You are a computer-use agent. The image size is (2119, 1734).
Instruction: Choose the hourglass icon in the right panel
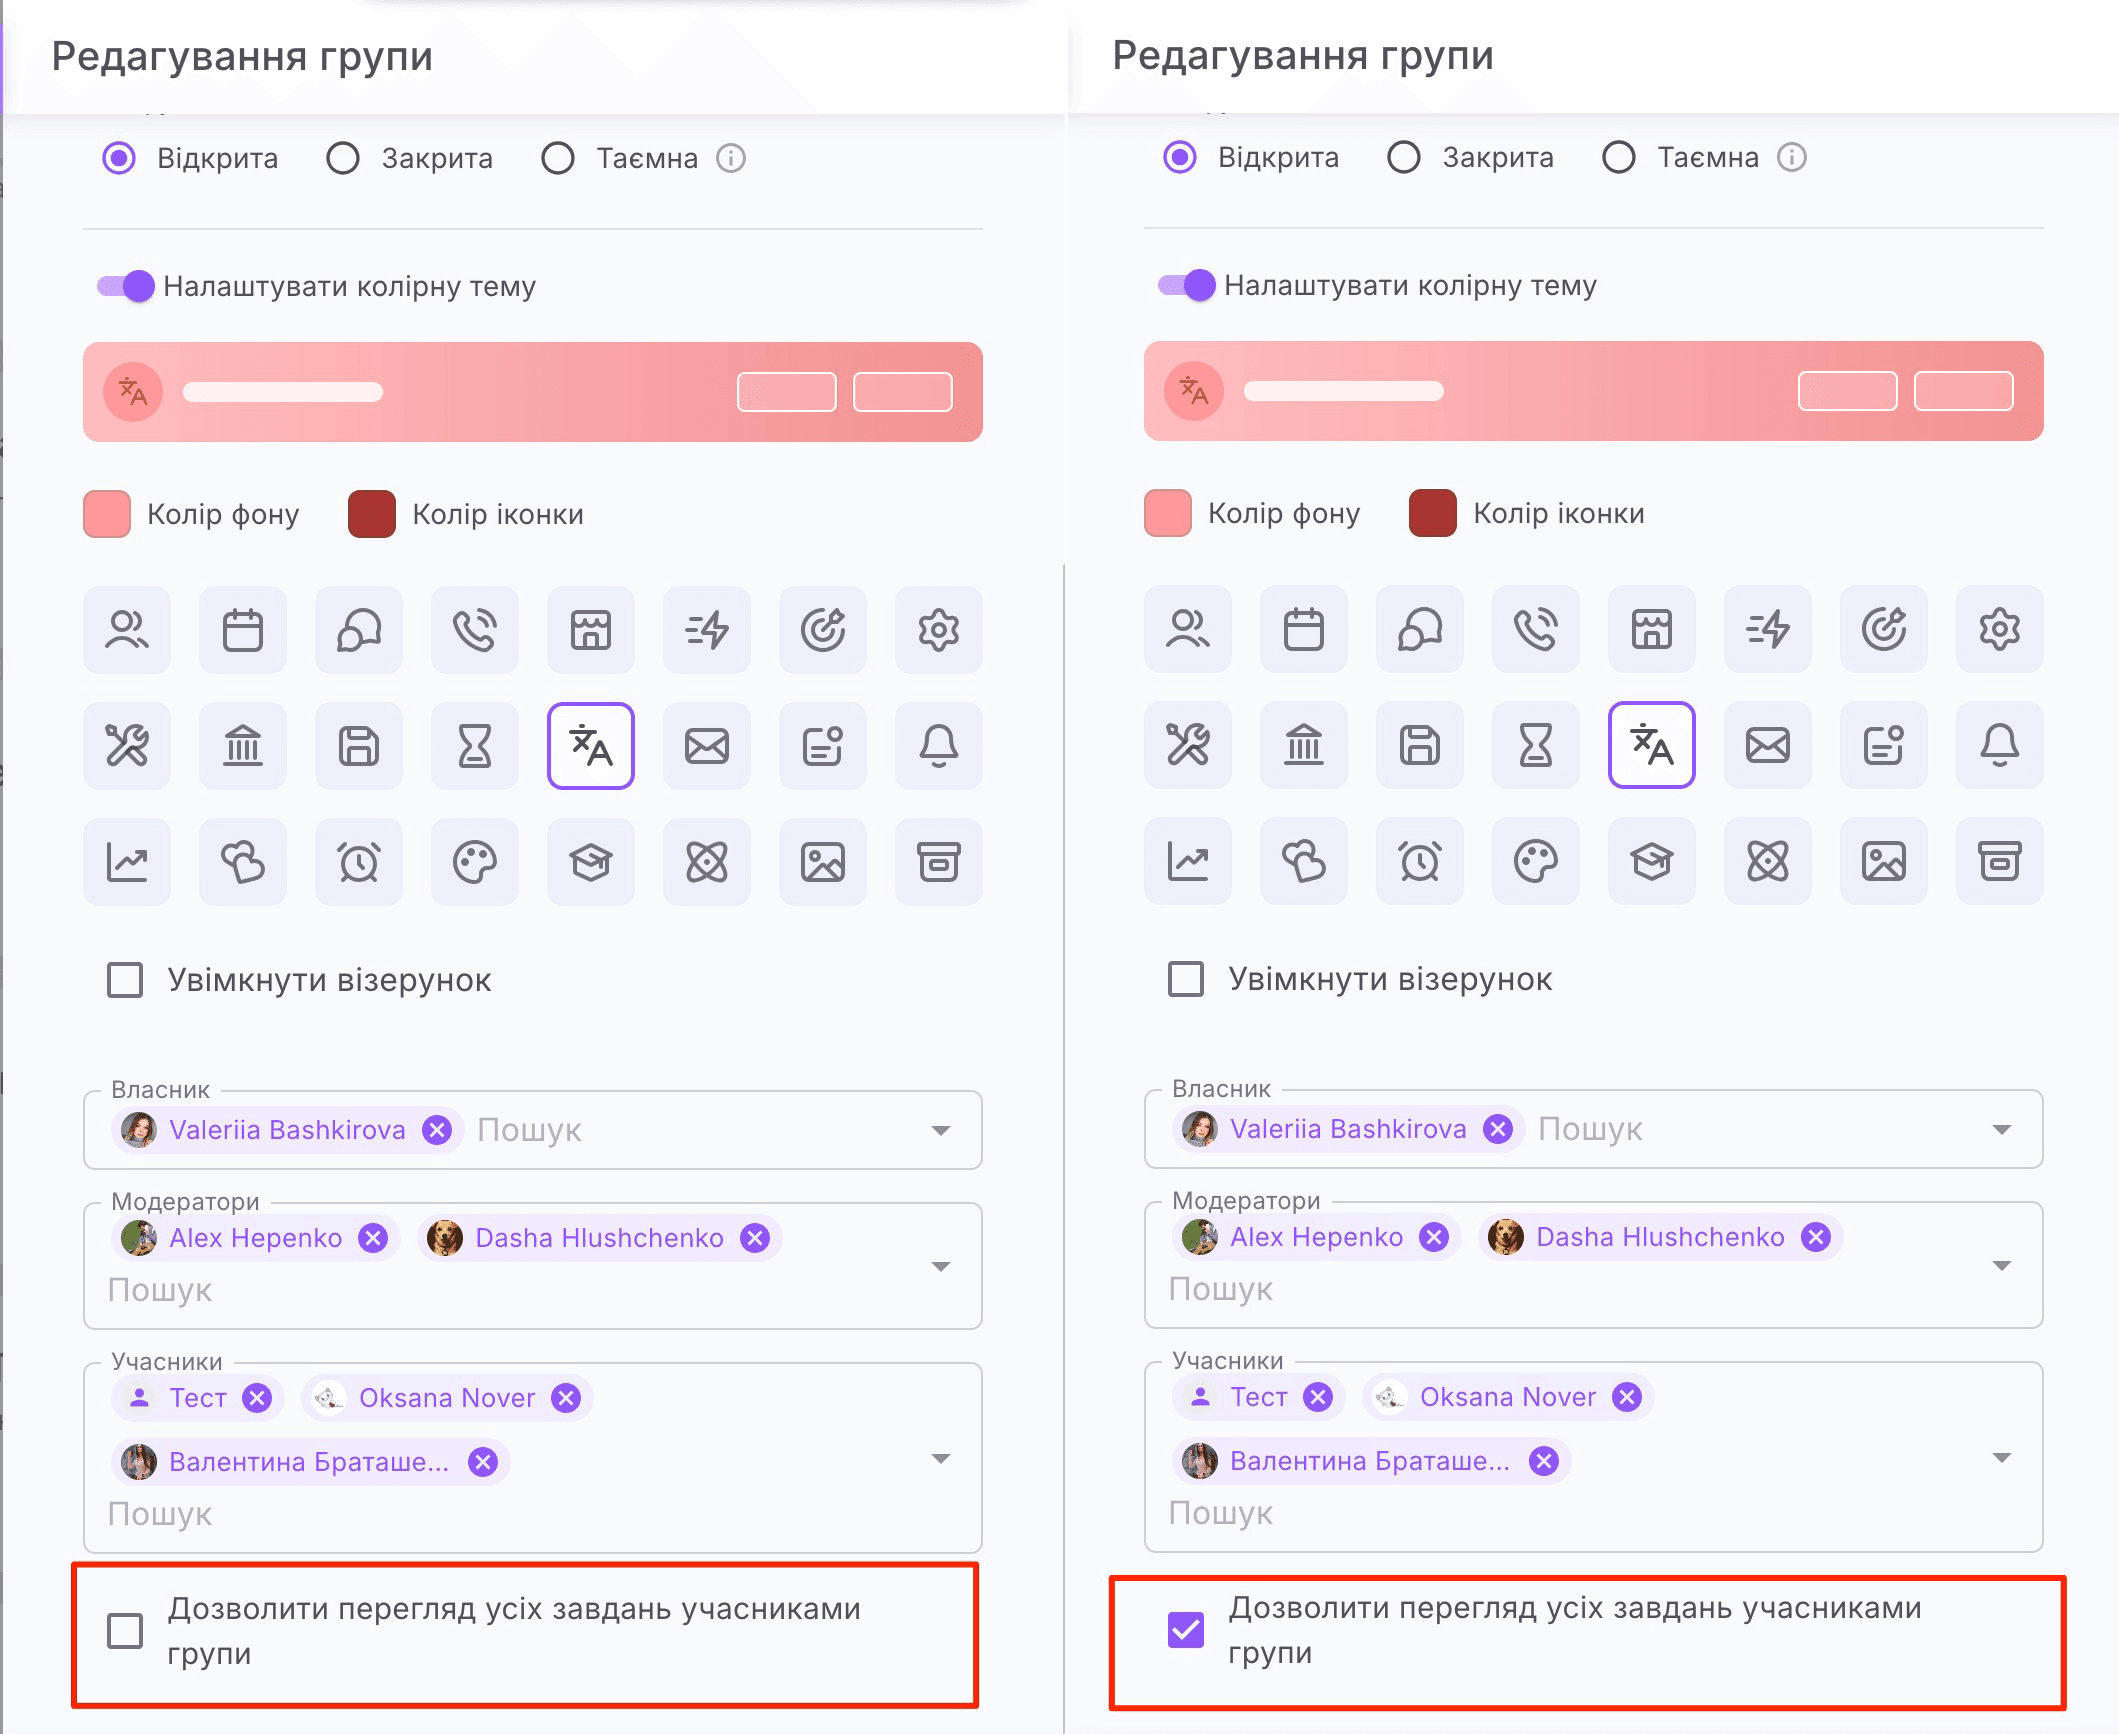tap(1535, 745)
